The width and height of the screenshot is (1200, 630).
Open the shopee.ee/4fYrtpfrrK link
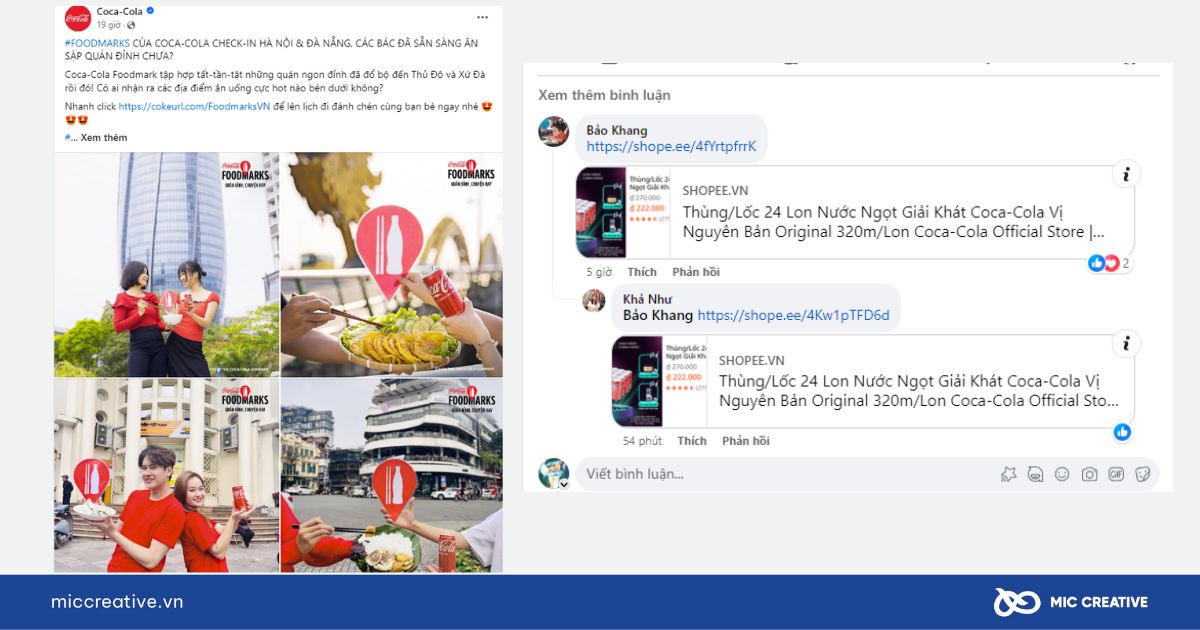tap(671, 146)
